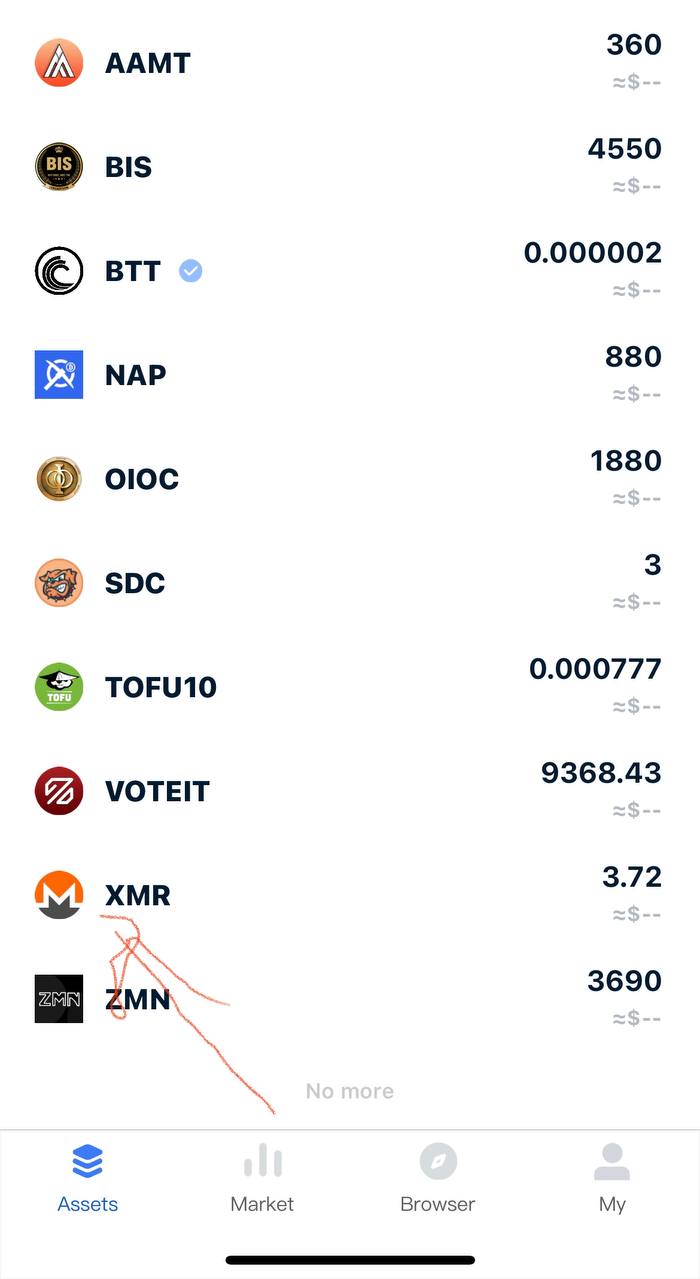Open the orange Monero XMR icon
Screen dimensions: 700x1279
pyautogui.click(x=59, y=895)
